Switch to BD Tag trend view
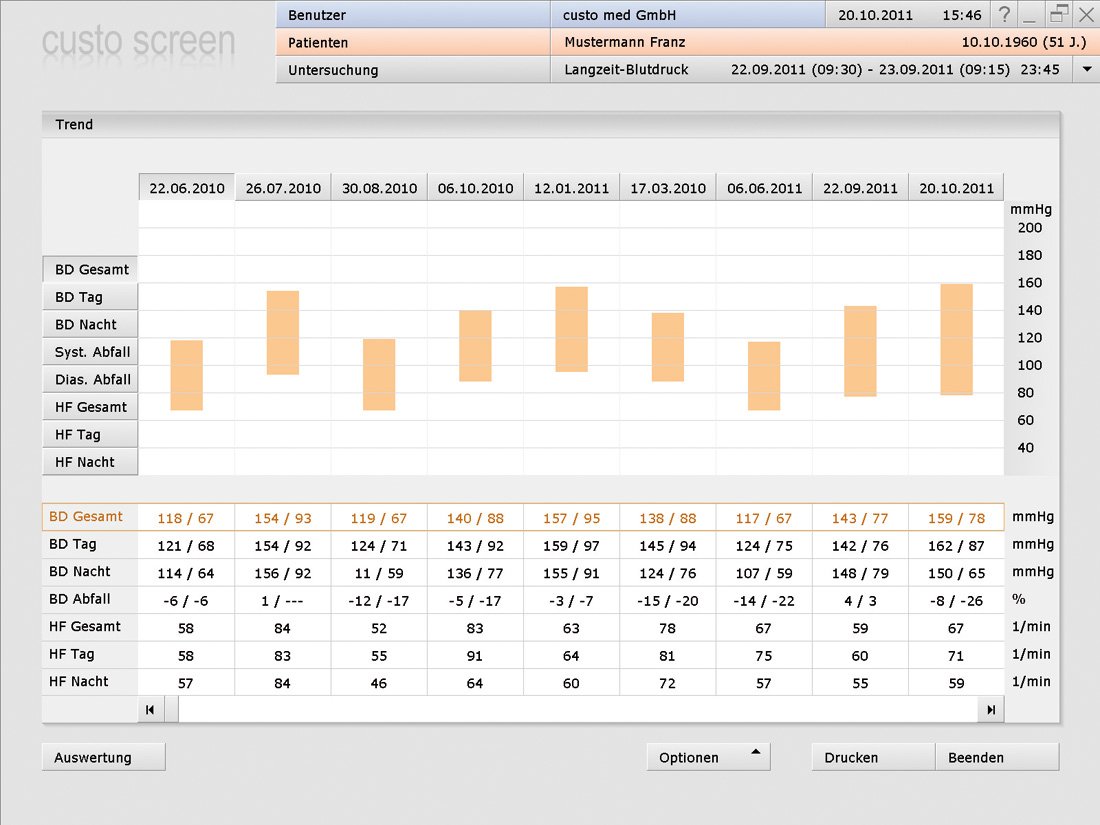Viewport: 1100px width, 825px height. point(91,297)
